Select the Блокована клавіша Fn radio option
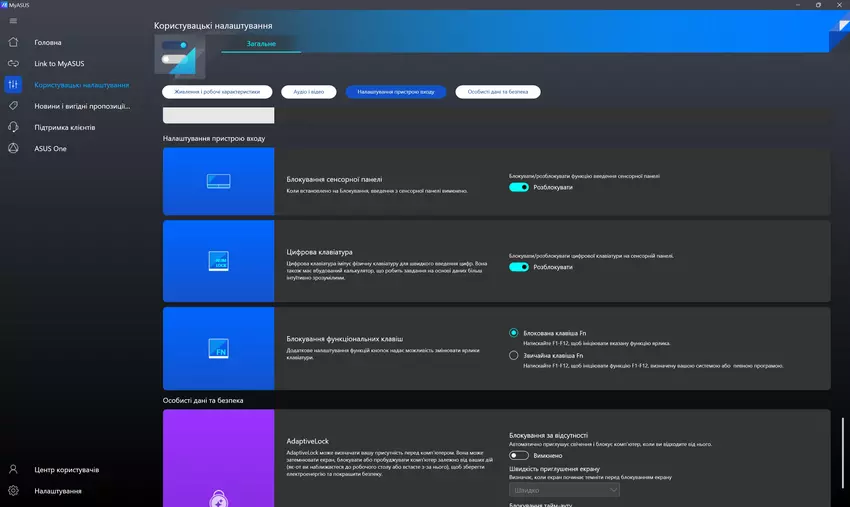Image resolution: width=850 pixels, height=507 pixels. coord(514,333)
